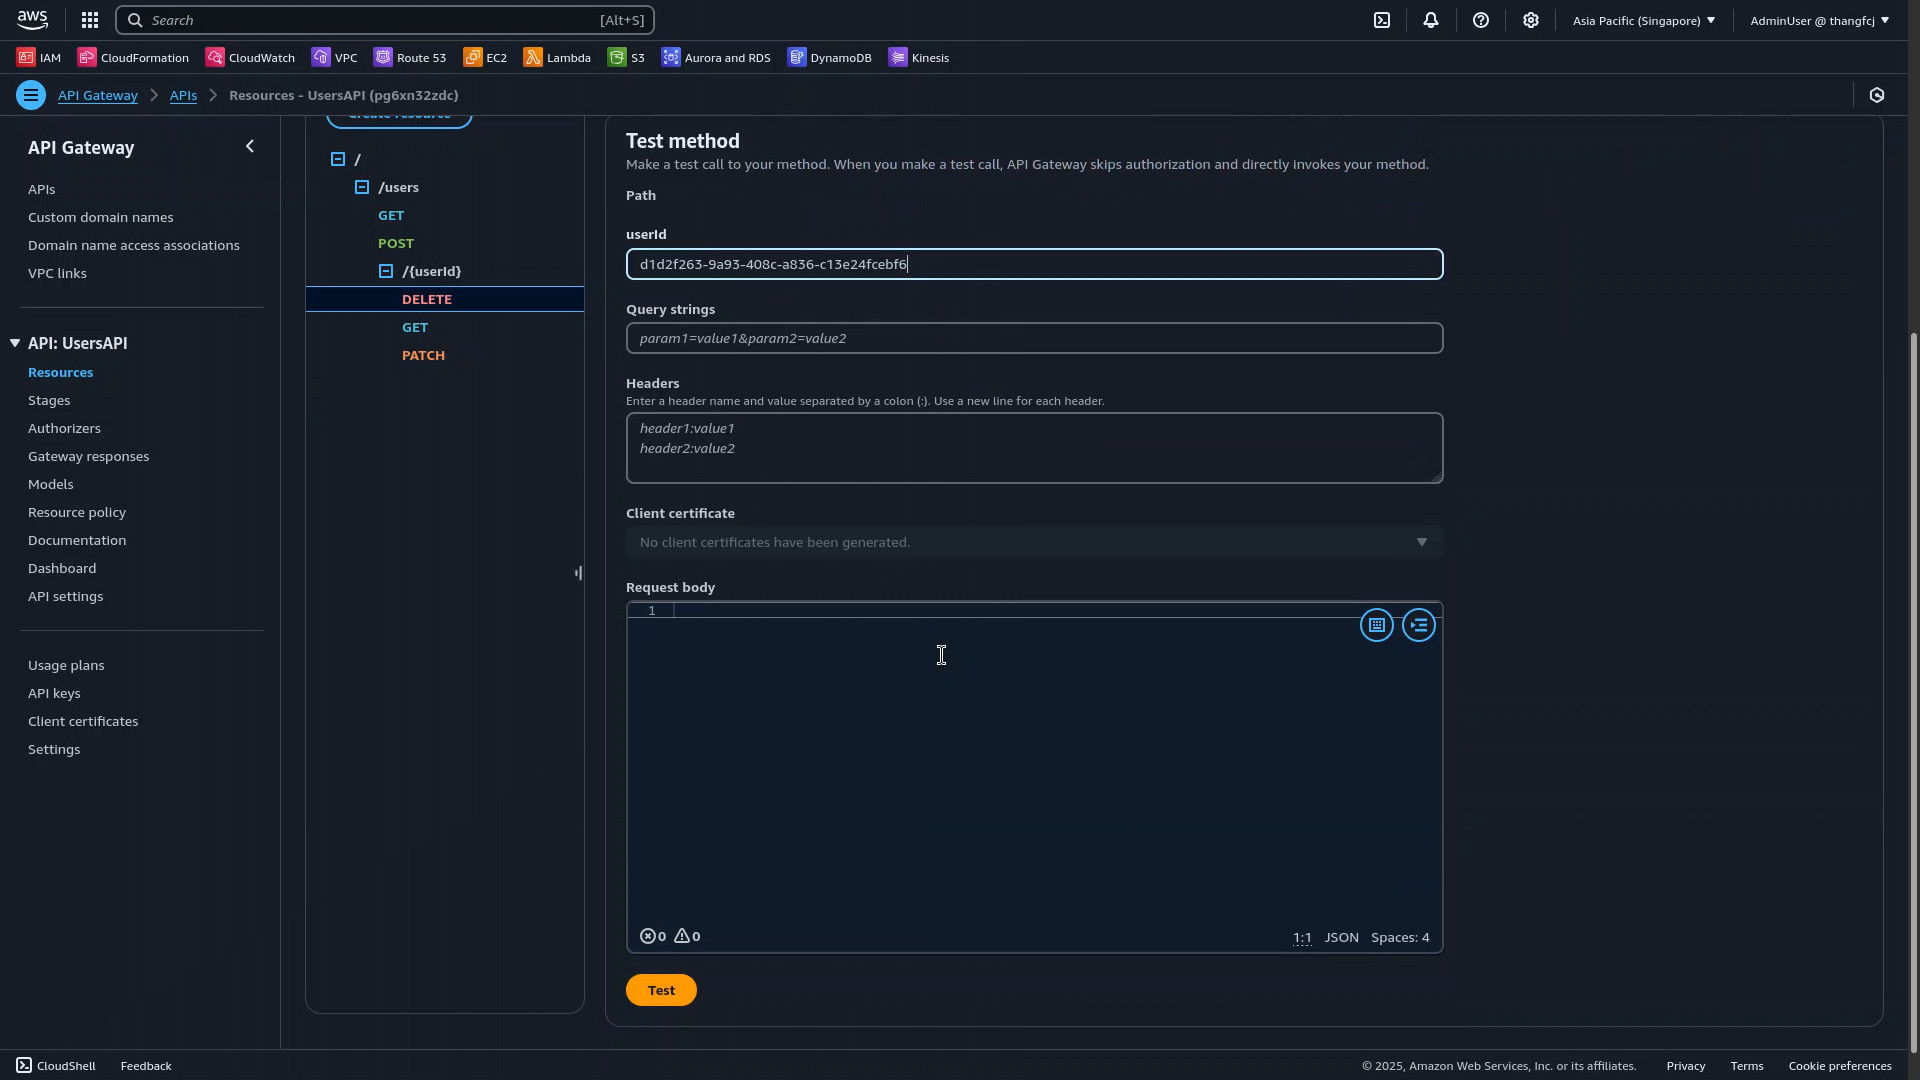Open CloudWatch favorite shortcut

250,58
